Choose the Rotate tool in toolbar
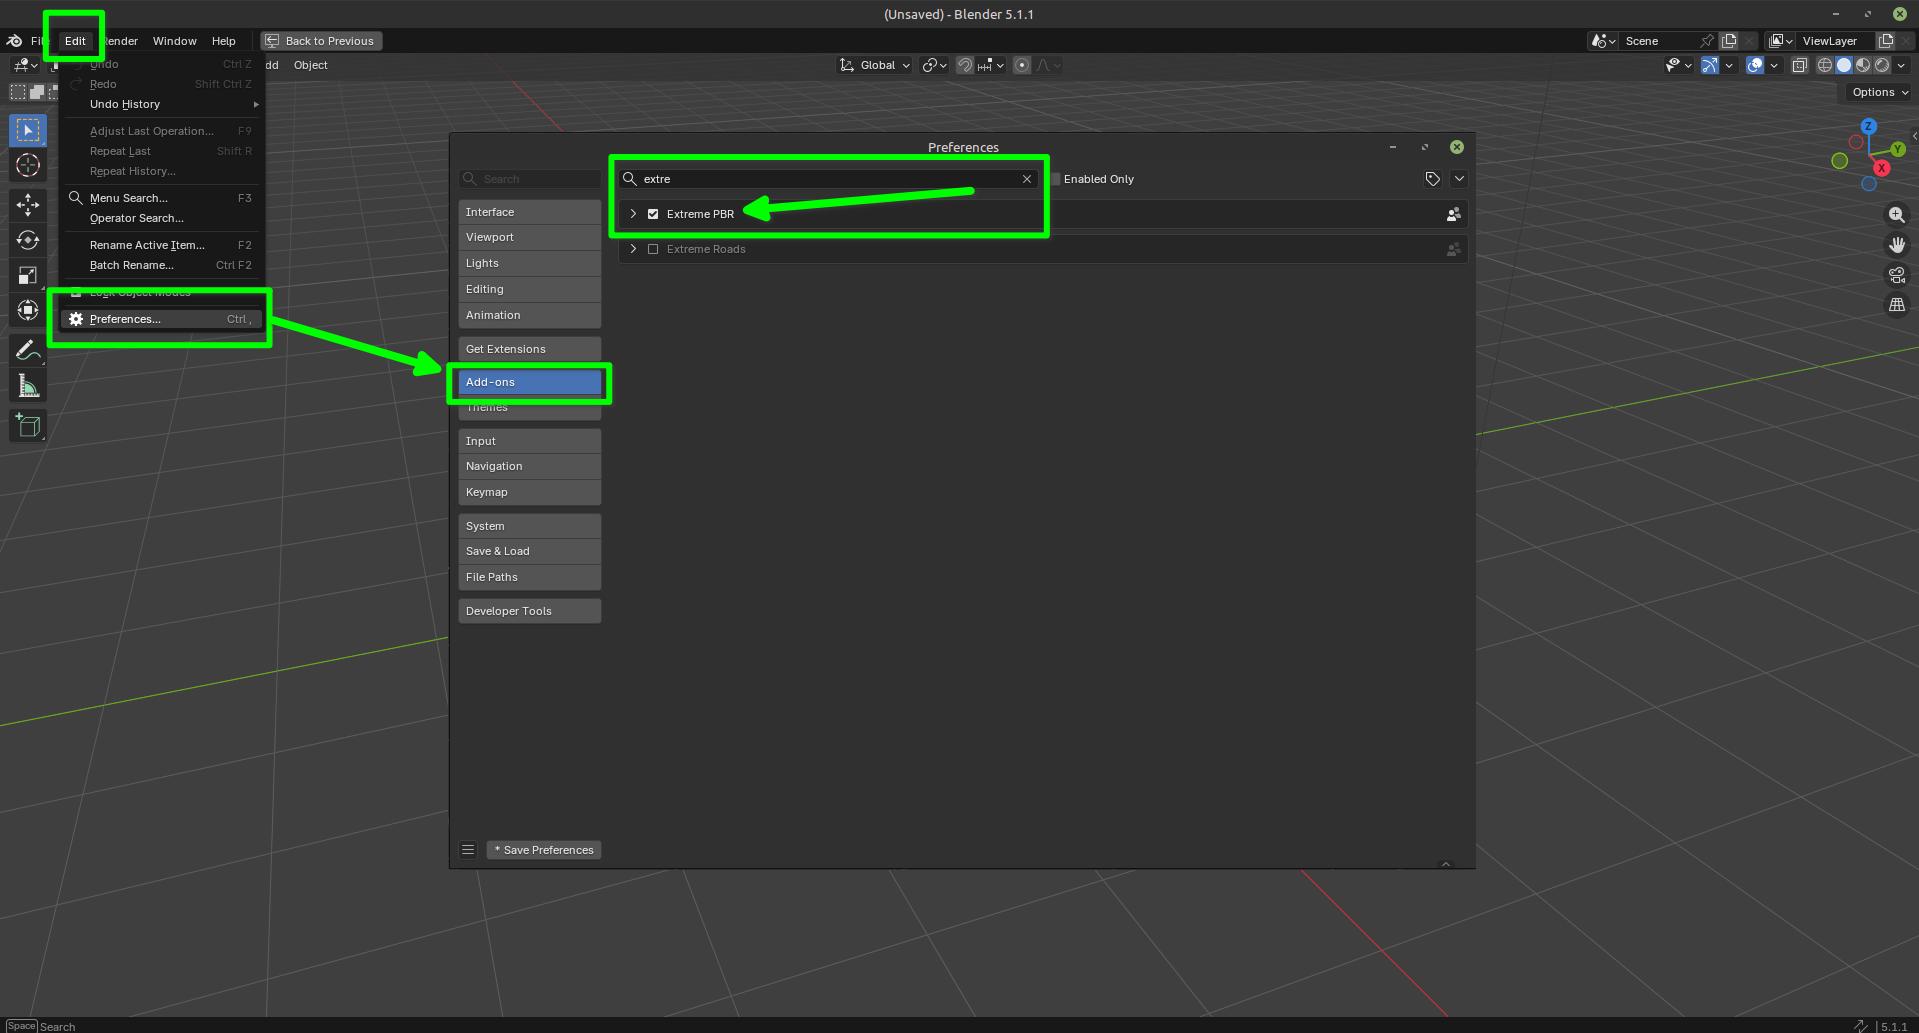1919x1033 pixels. click(28, 240)
